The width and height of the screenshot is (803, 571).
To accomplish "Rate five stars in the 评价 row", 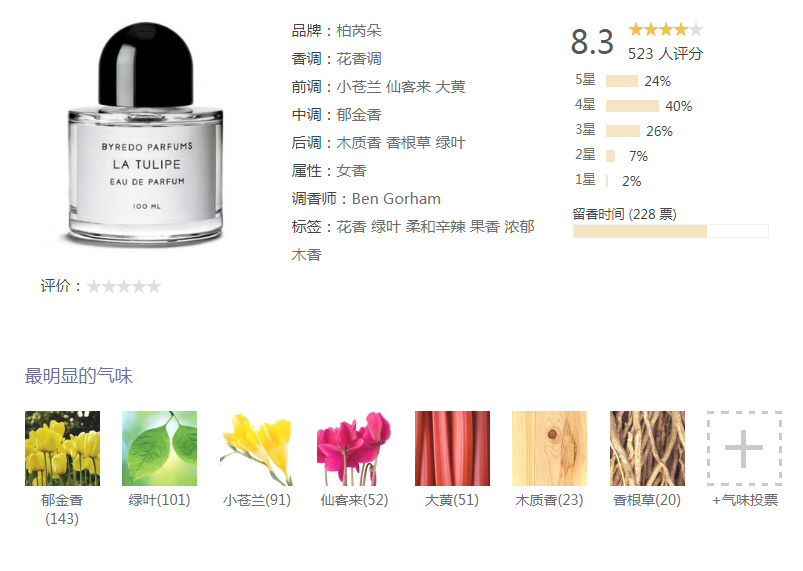I will point(154,286).
